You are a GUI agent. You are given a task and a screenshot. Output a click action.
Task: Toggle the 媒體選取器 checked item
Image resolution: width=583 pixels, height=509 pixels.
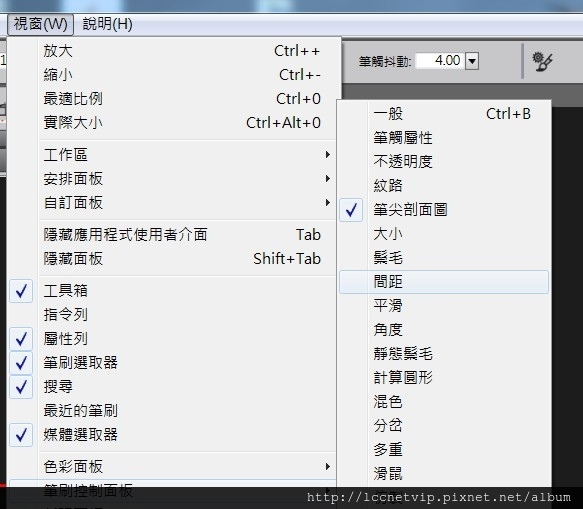click(173, 435)
